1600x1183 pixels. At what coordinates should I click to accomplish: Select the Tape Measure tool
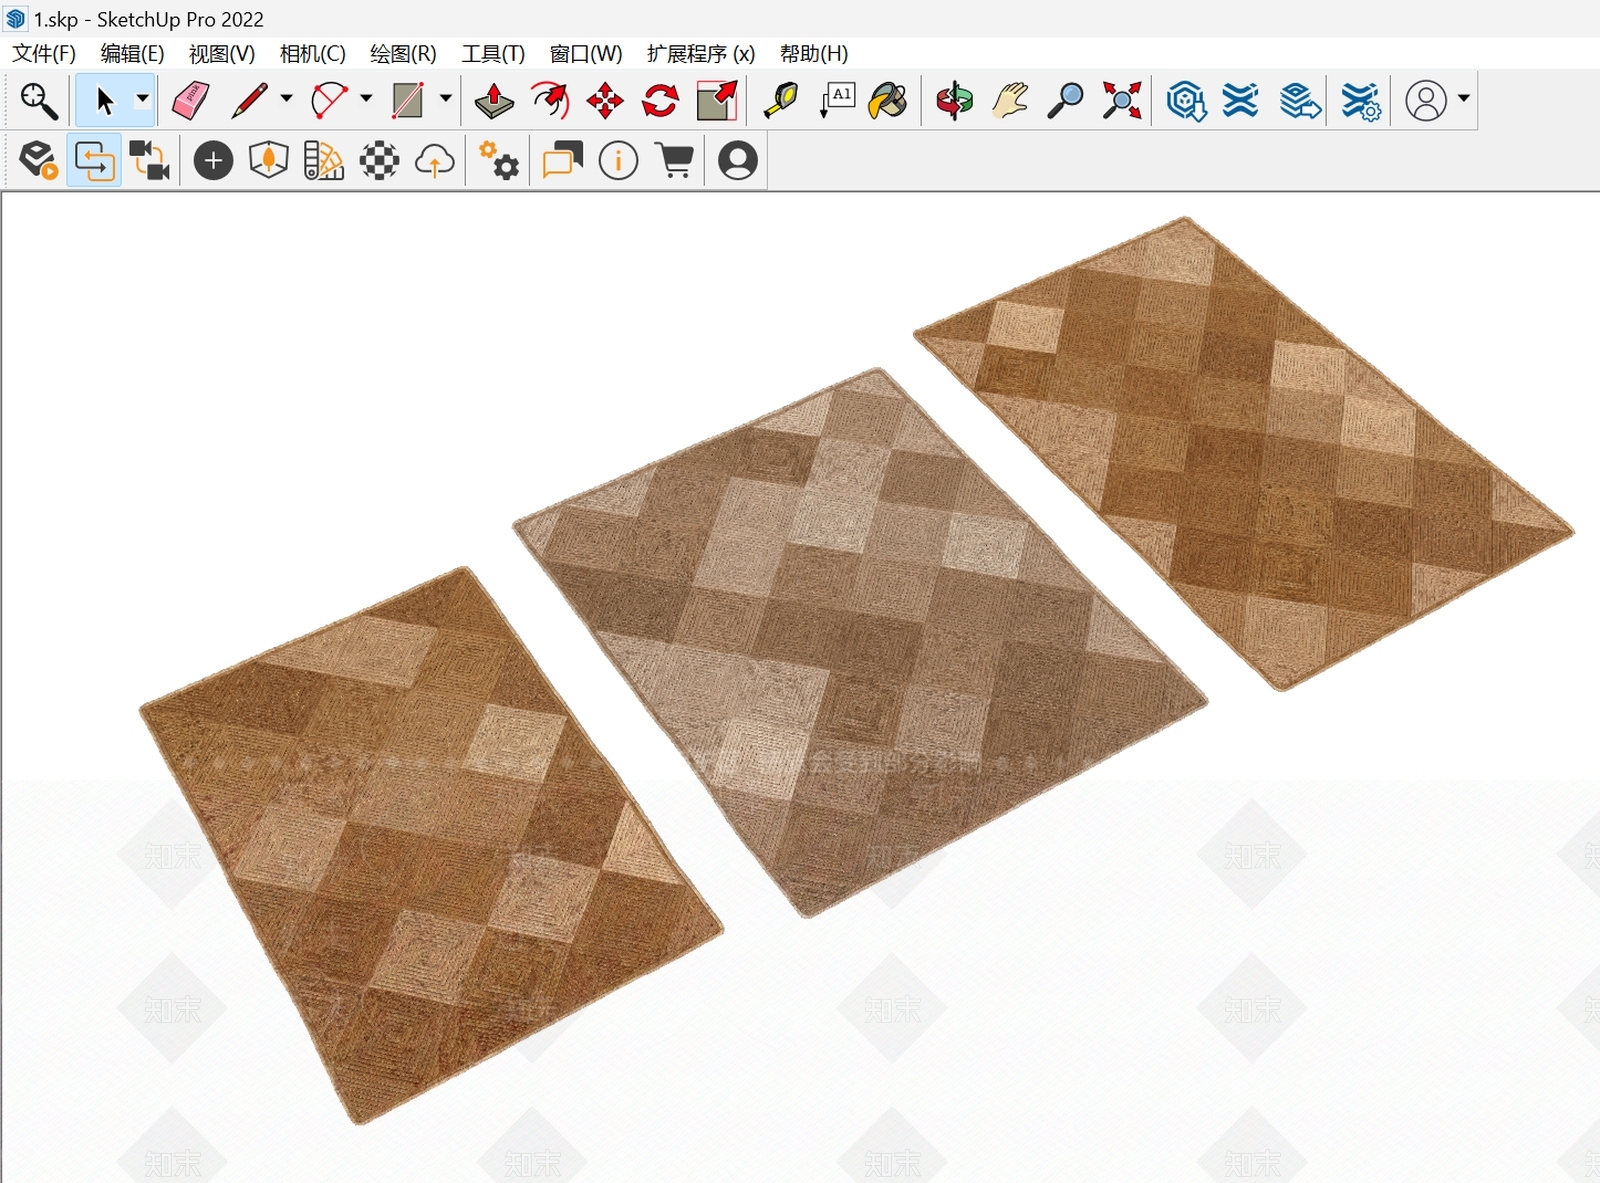click(781, 100)
